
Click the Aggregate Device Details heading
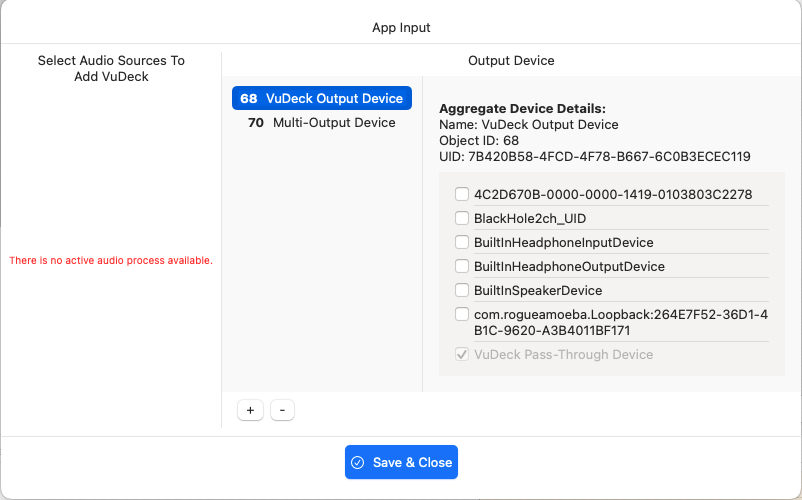click(523, 108)
